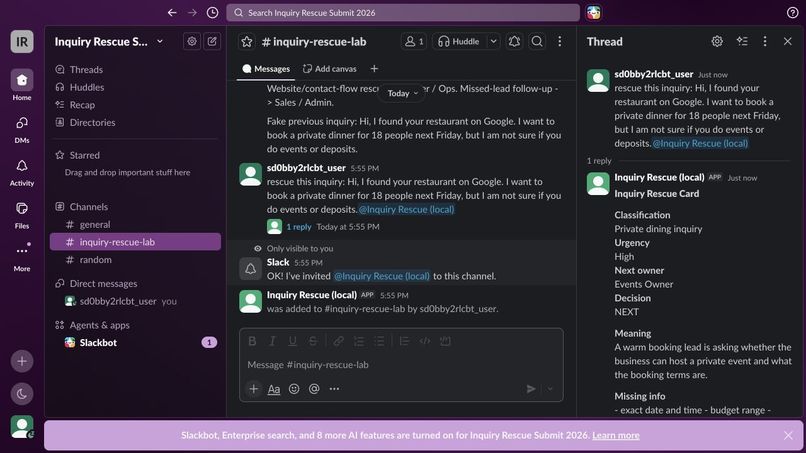This screenshot has height=453, width=806.
Task: Toggle bulleted list in composer
Action: [379, 341]
